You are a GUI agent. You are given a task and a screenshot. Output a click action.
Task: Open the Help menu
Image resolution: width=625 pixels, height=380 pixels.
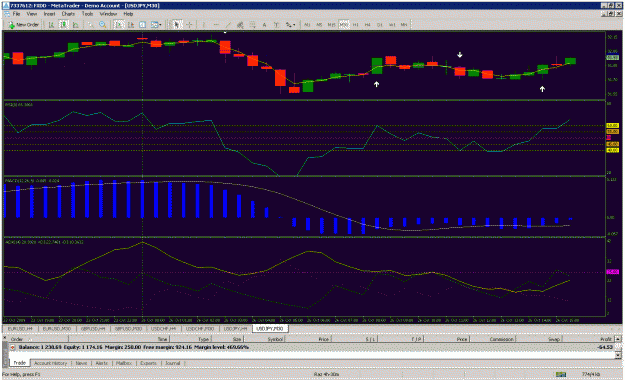(128, 14)
